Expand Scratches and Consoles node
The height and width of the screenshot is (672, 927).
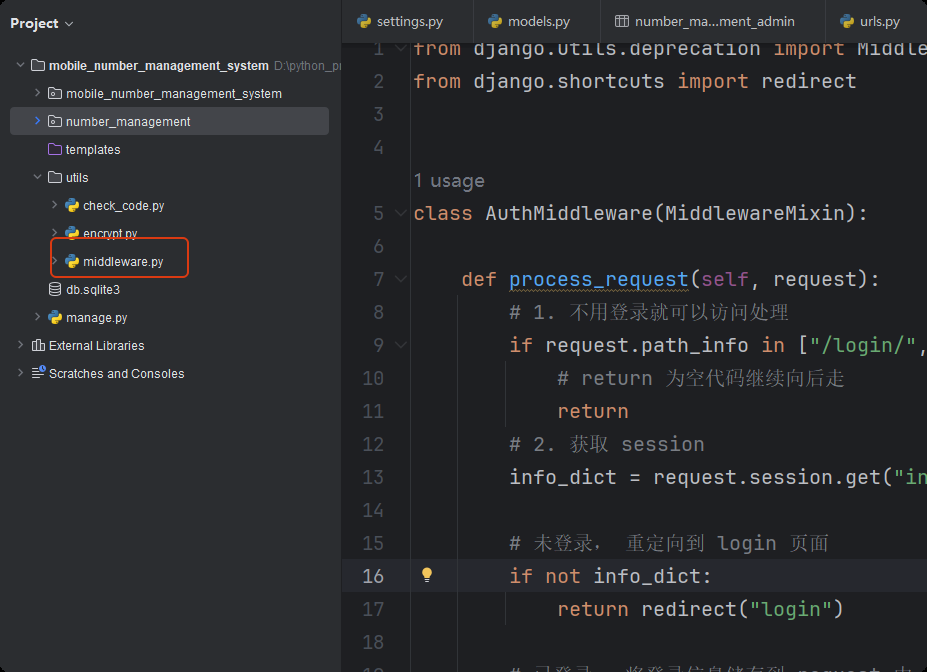[x=21, y=373]
